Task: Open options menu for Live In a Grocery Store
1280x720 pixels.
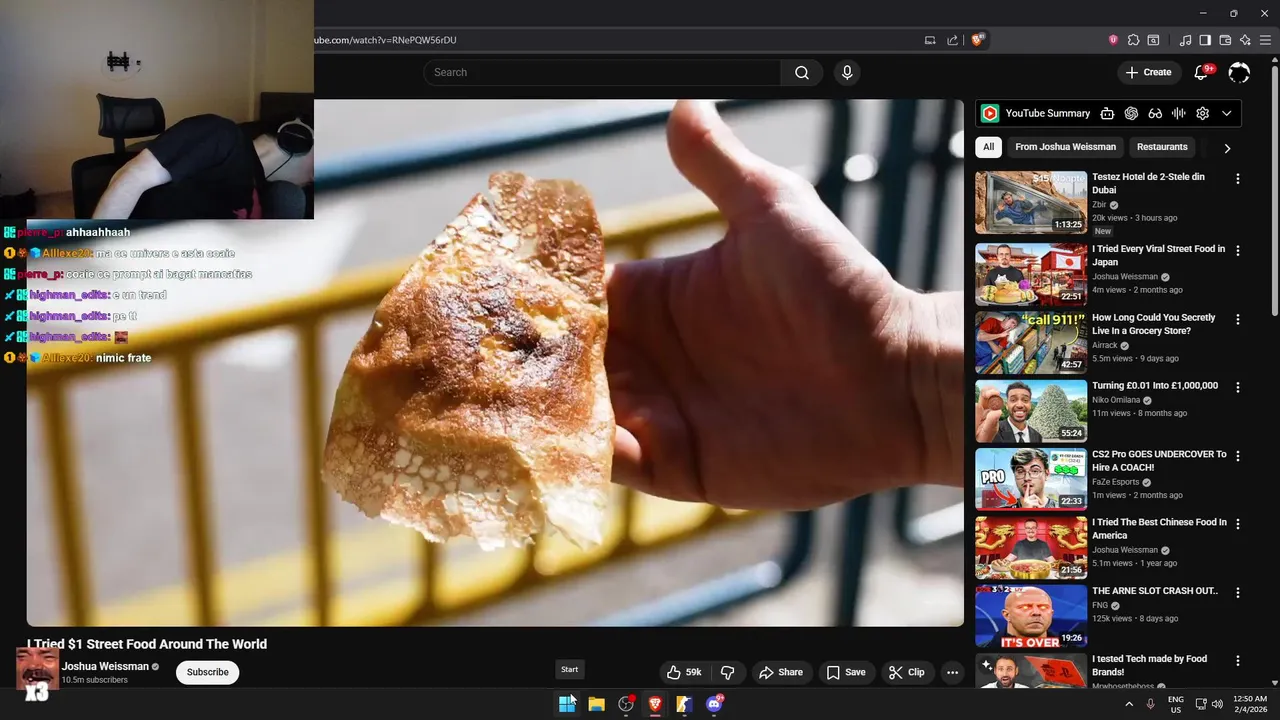Action: point(1238,320)
